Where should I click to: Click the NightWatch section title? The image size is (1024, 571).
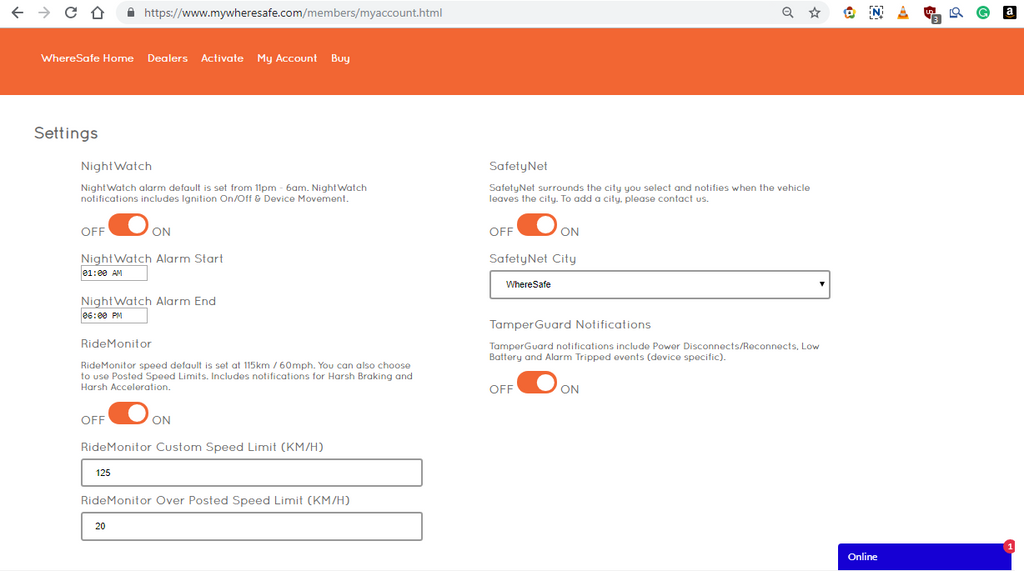point(116,167)
